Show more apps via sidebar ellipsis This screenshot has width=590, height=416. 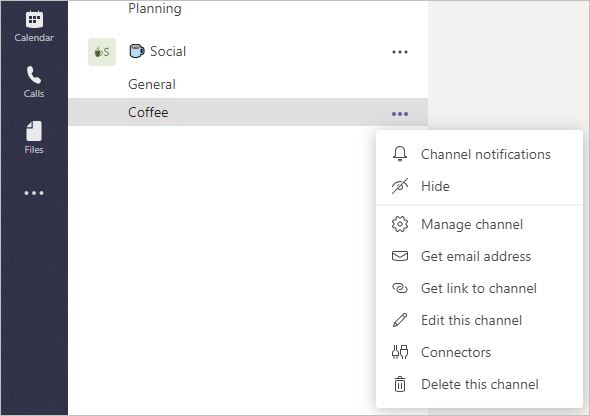(x=34, y=193)
